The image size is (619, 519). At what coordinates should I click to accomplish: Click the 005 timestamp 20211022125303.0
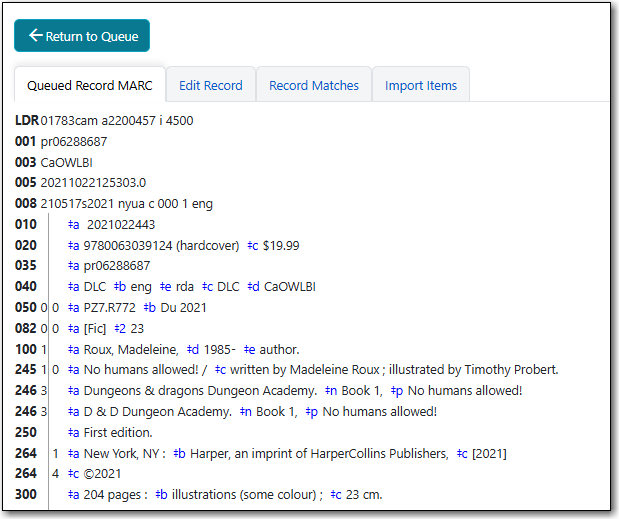(93, 183)
